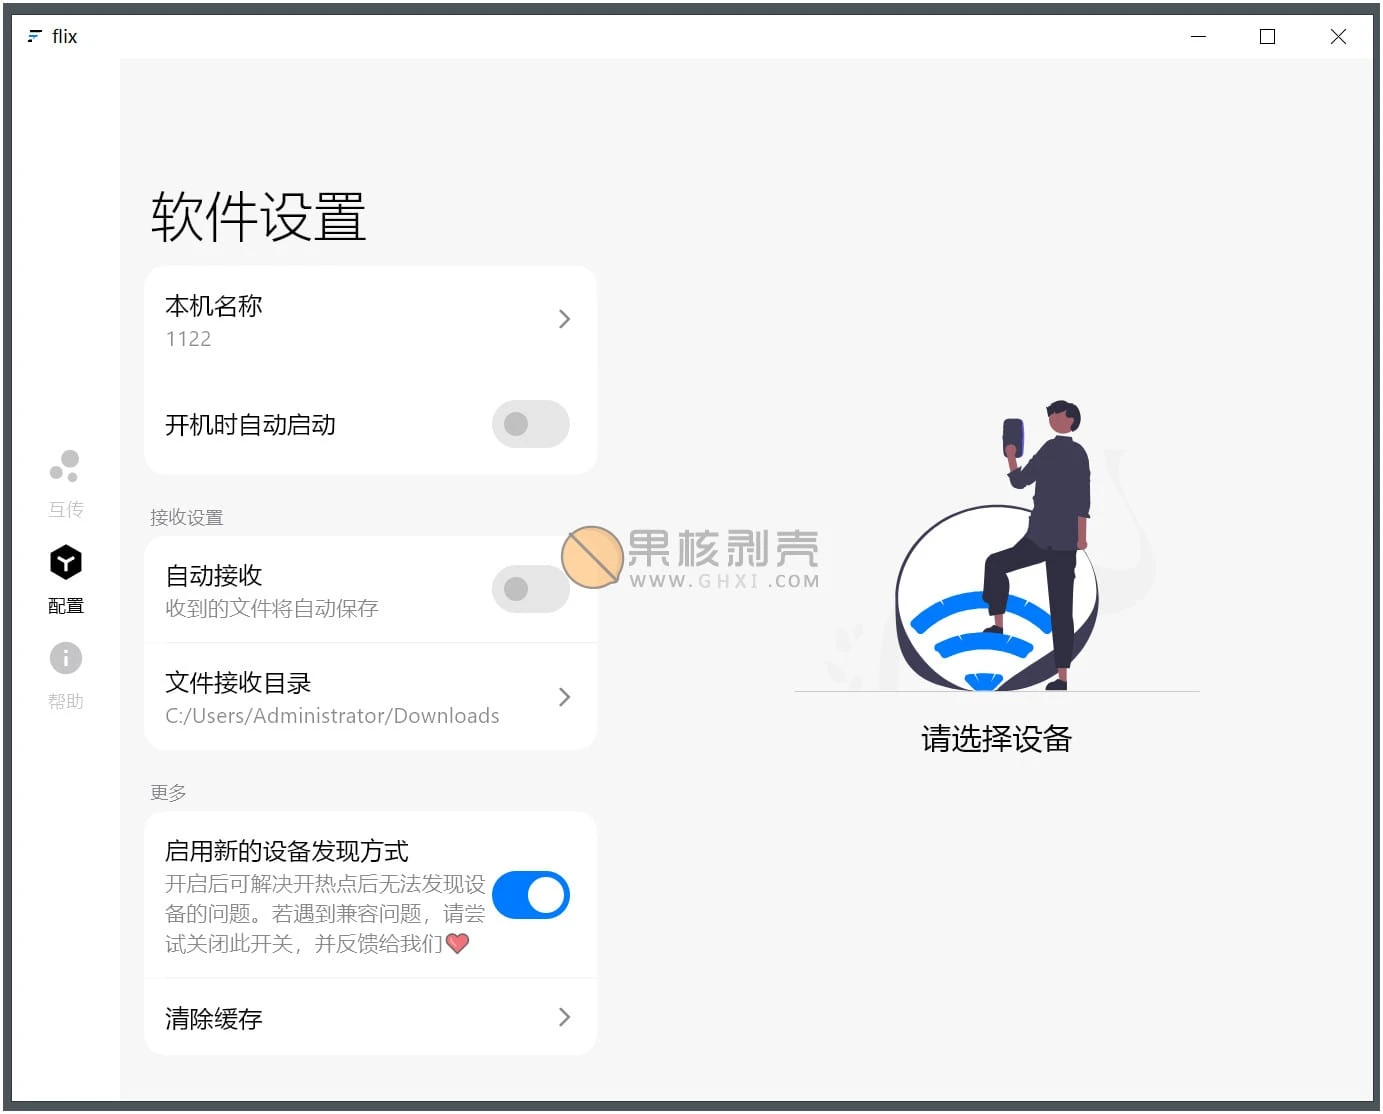This screenshot has height=1114, width=1383.
Task: Click the C:/Users/Administrator/Downloads path
Action: (332, 716)
